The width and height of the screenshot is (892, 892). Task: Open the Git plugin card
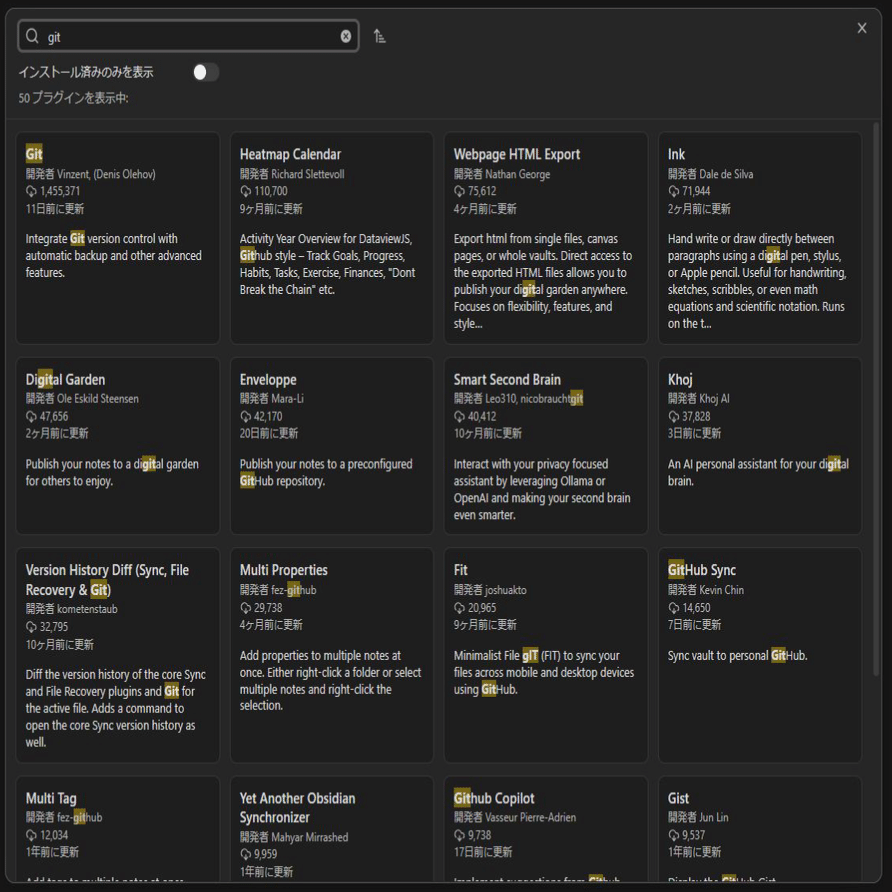pyautogui.click(x=118, y=238)
